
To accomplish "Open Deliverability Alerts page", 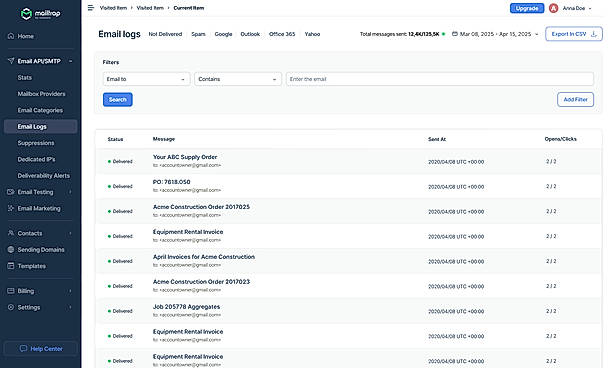I will (44, 176).
